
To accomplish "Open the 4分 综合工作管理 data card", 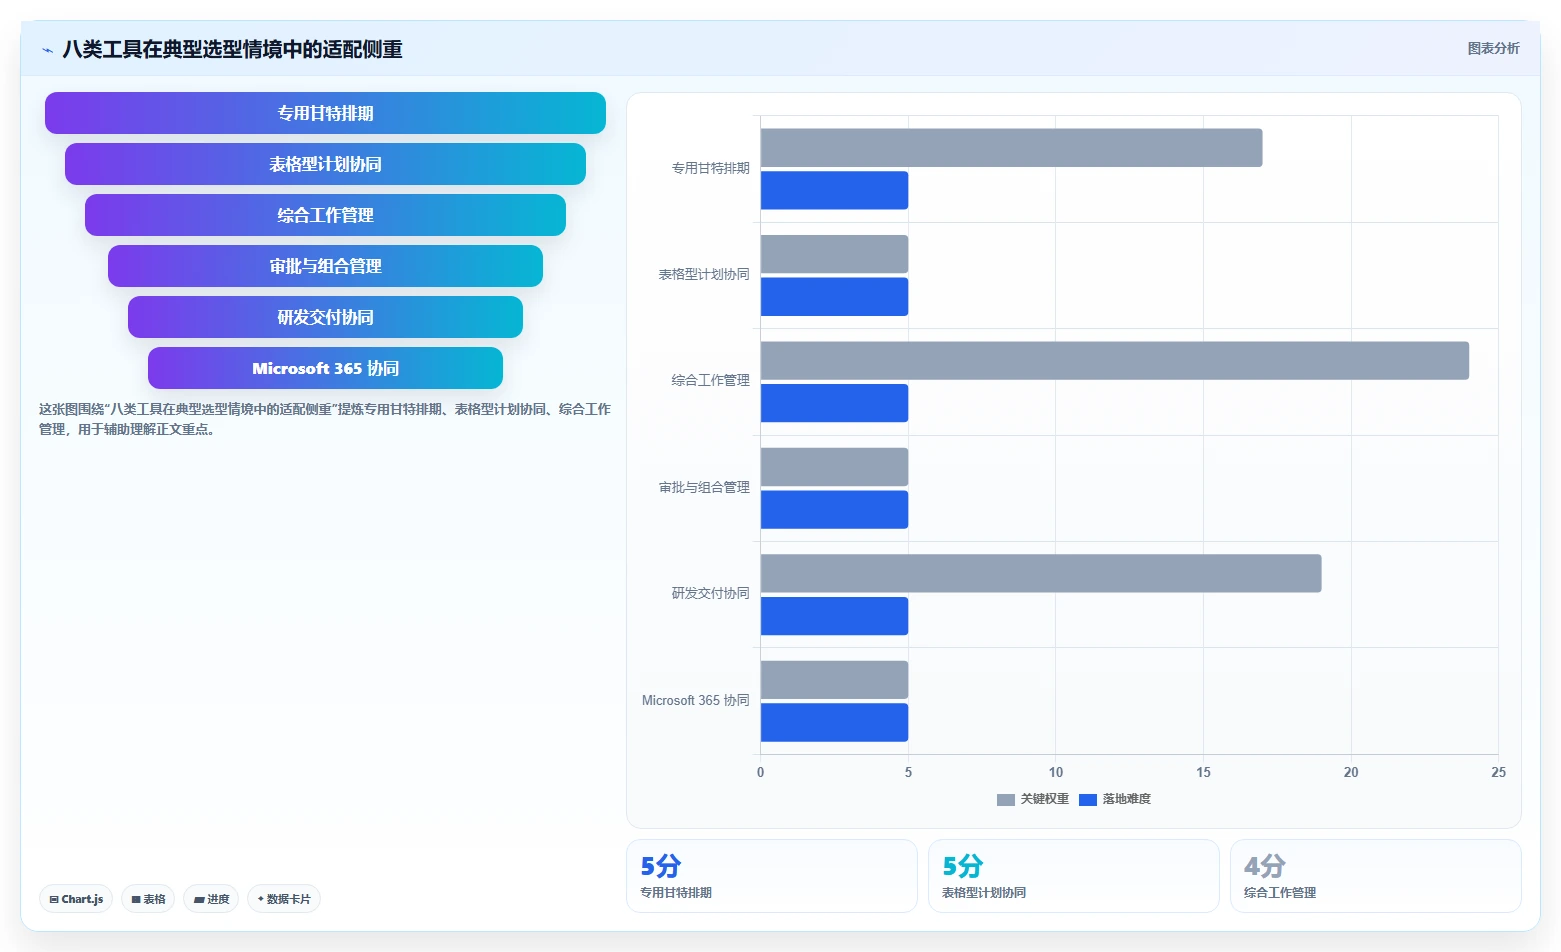I will coord(1376,876).
